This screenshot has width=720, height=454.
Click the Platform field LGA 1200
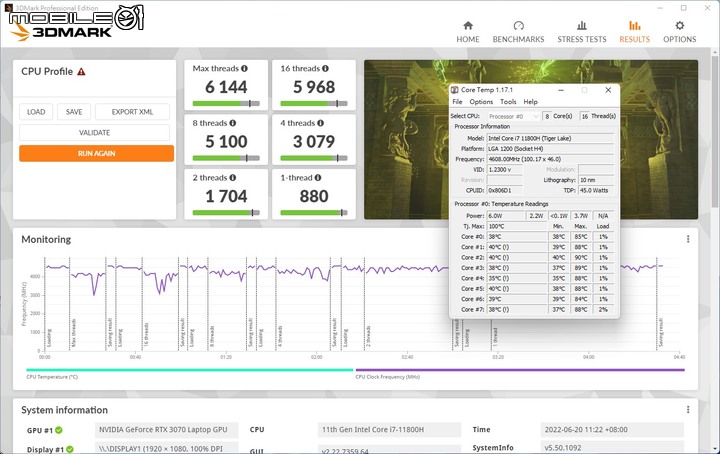pyautogui.click(x=550, y=149)
